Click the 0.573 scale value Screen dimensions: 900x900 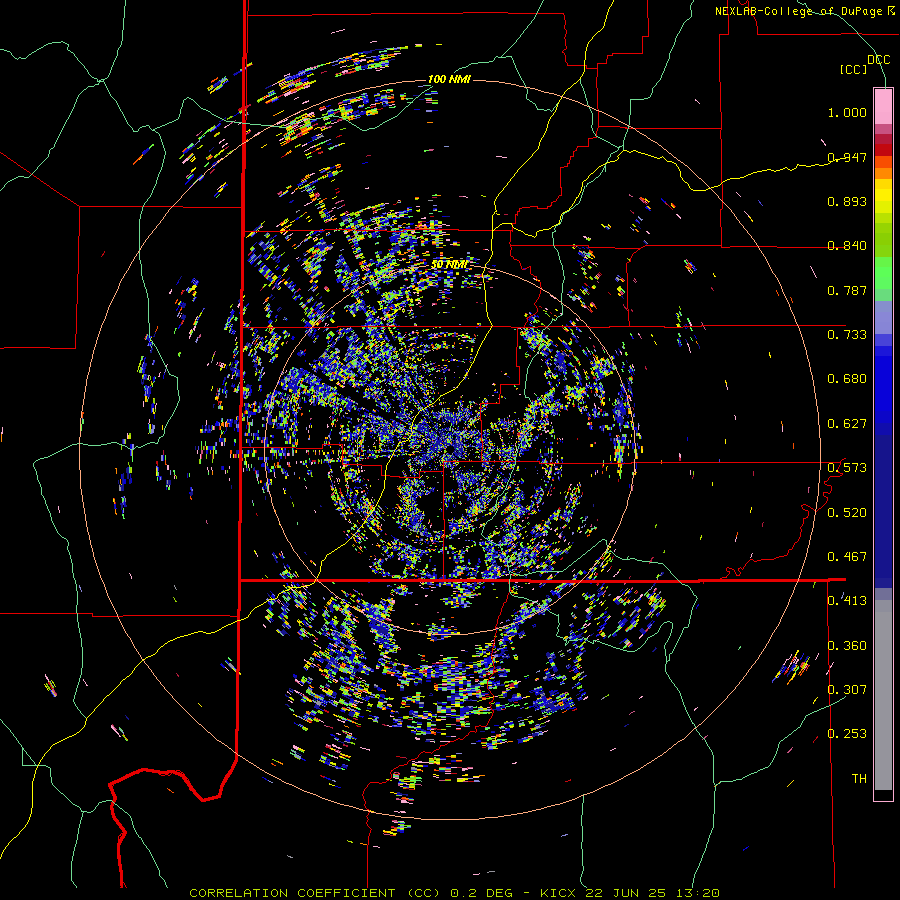[x=847, y=468]
